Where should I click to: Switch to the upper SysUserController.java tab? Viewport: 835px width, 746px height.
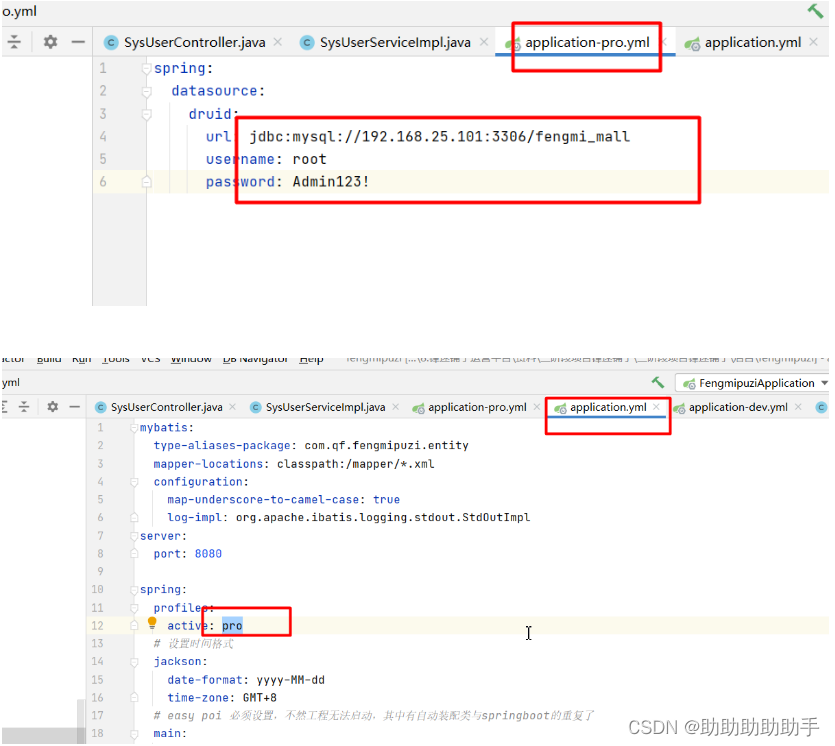pos(194,43)
